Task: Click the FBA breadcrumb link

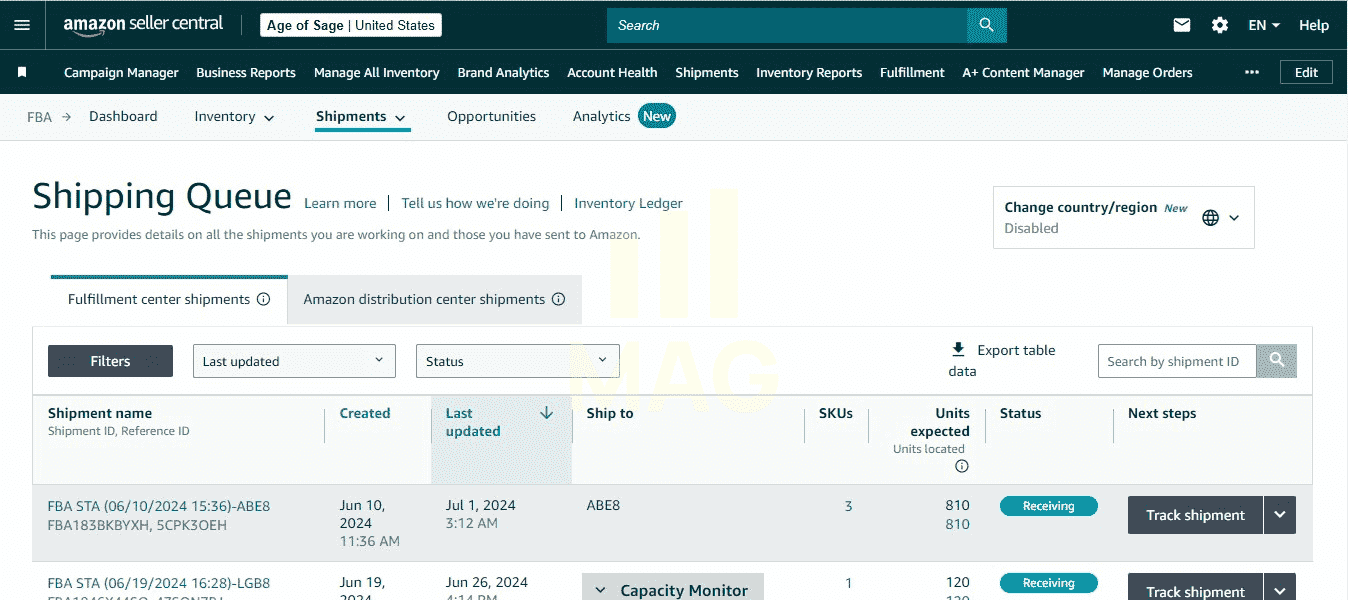Action: tap(39, 117)
